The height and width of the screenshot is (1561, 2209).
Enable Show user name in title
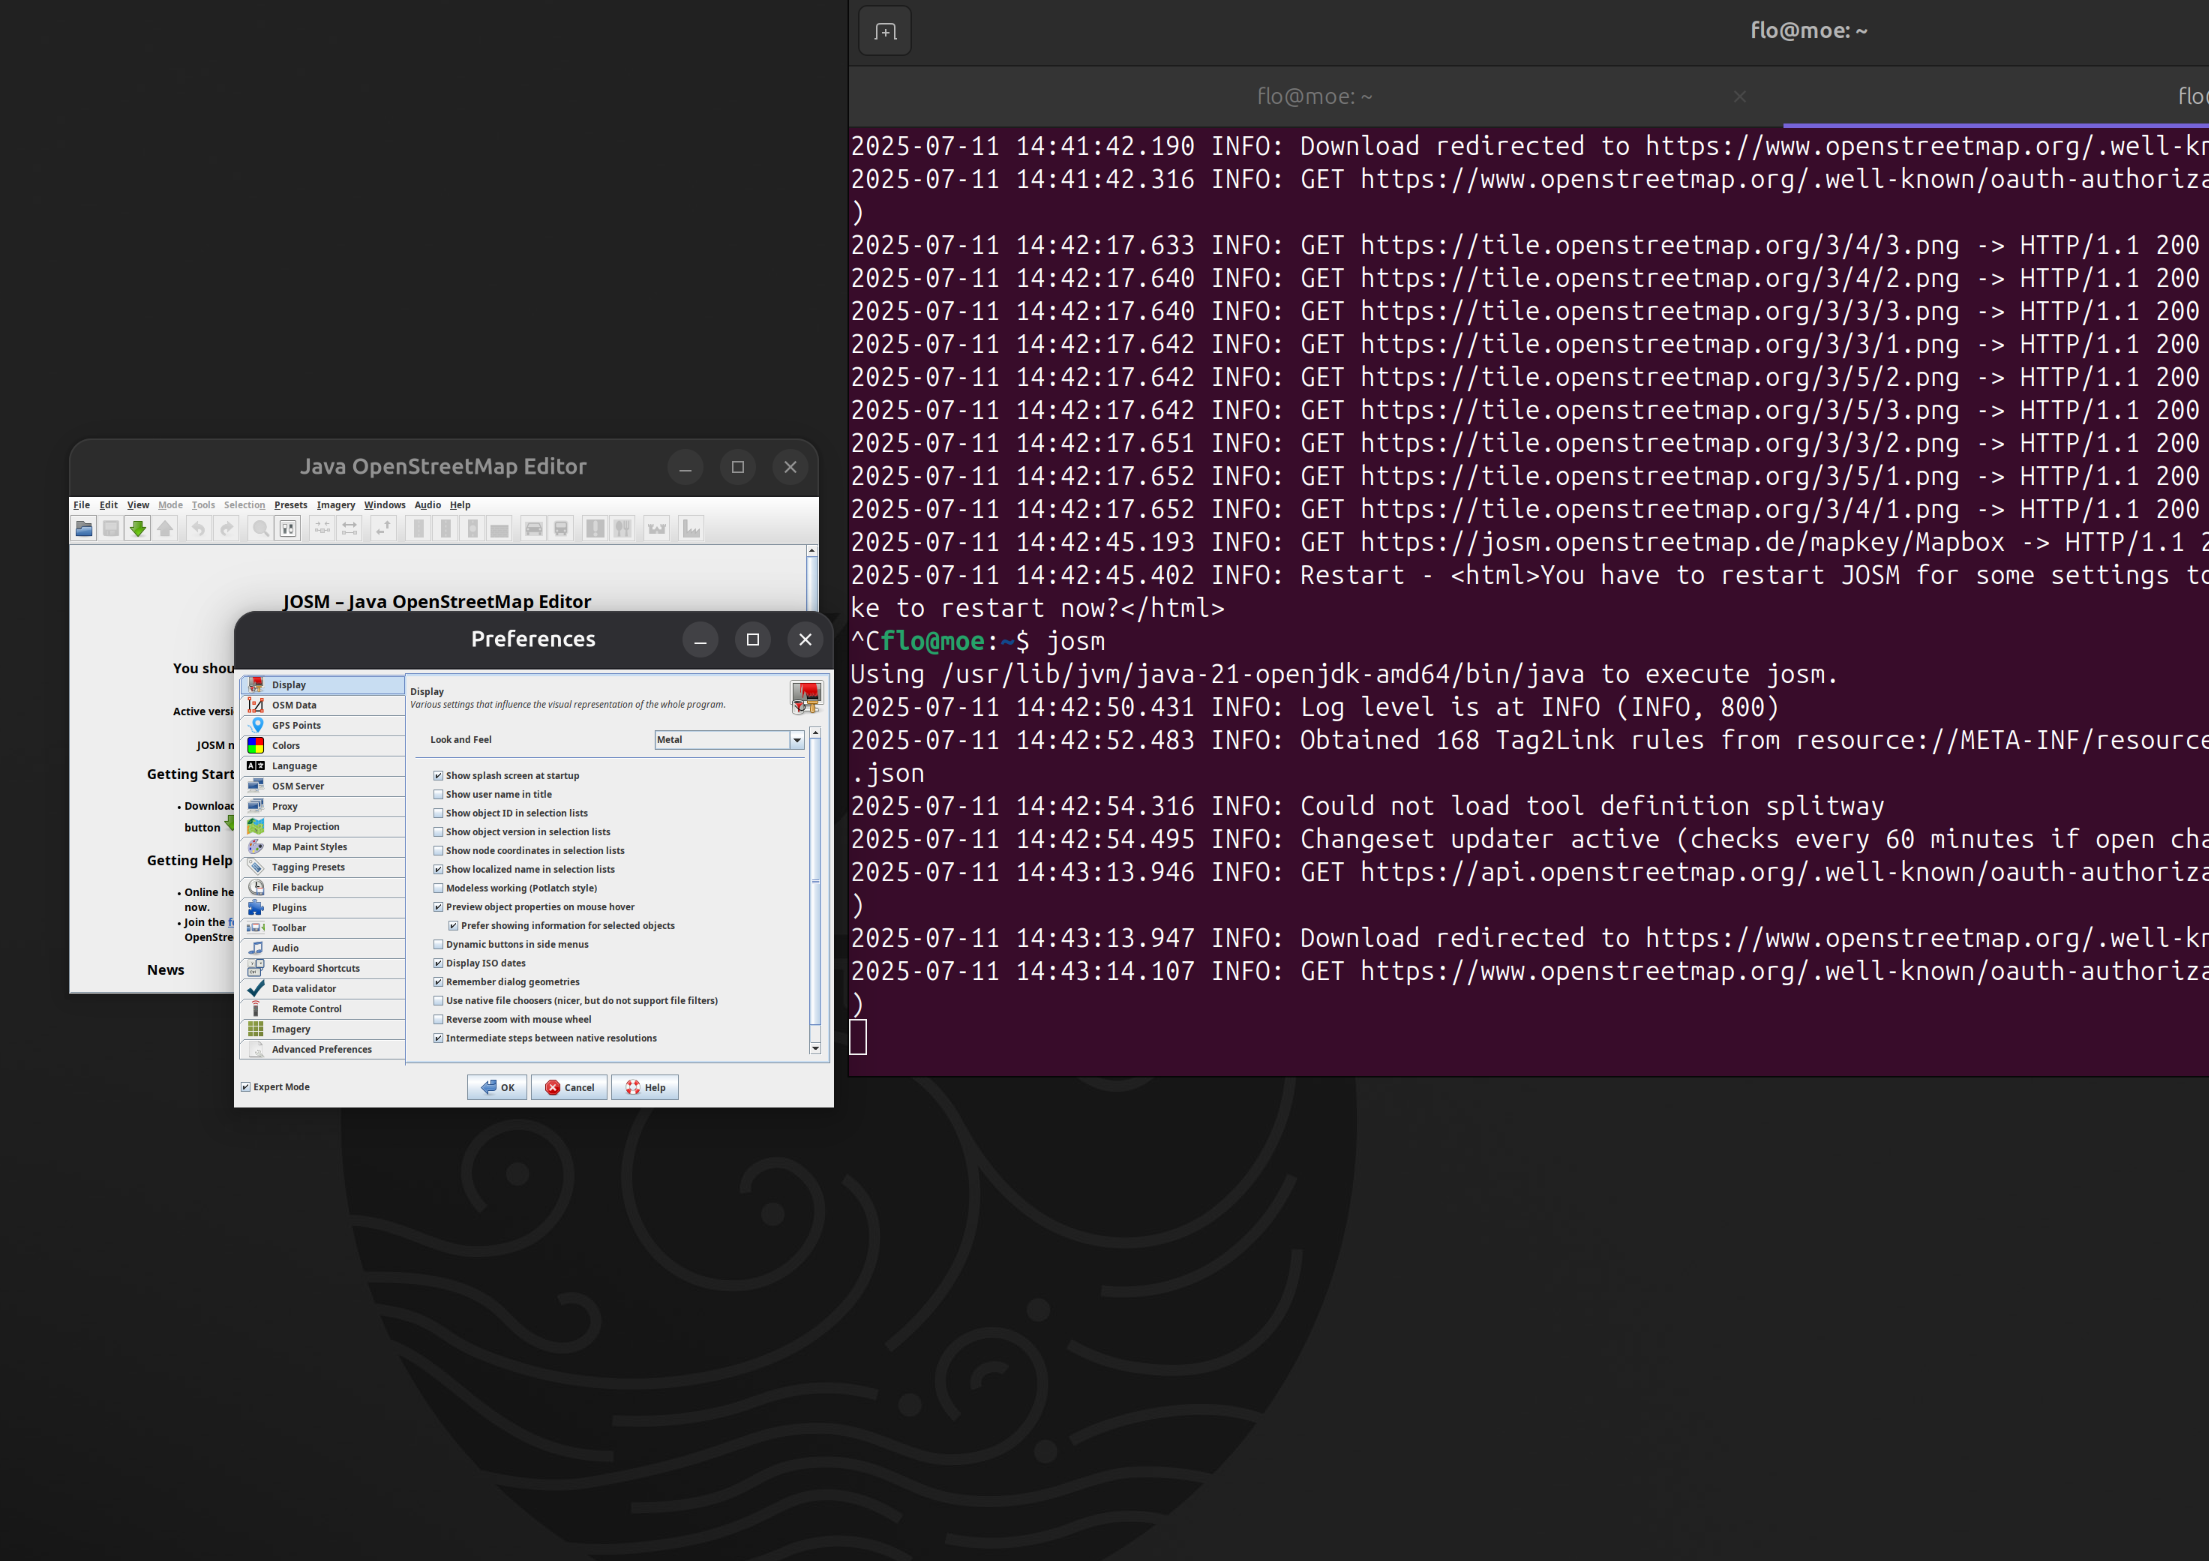point(438,795)
